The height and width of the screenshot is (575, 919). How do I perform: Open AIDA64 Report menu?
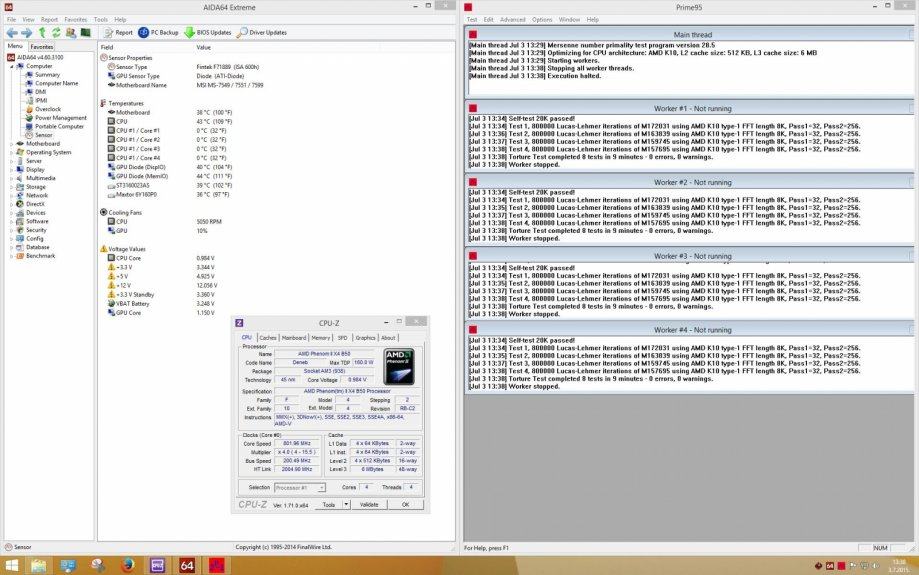49,19
